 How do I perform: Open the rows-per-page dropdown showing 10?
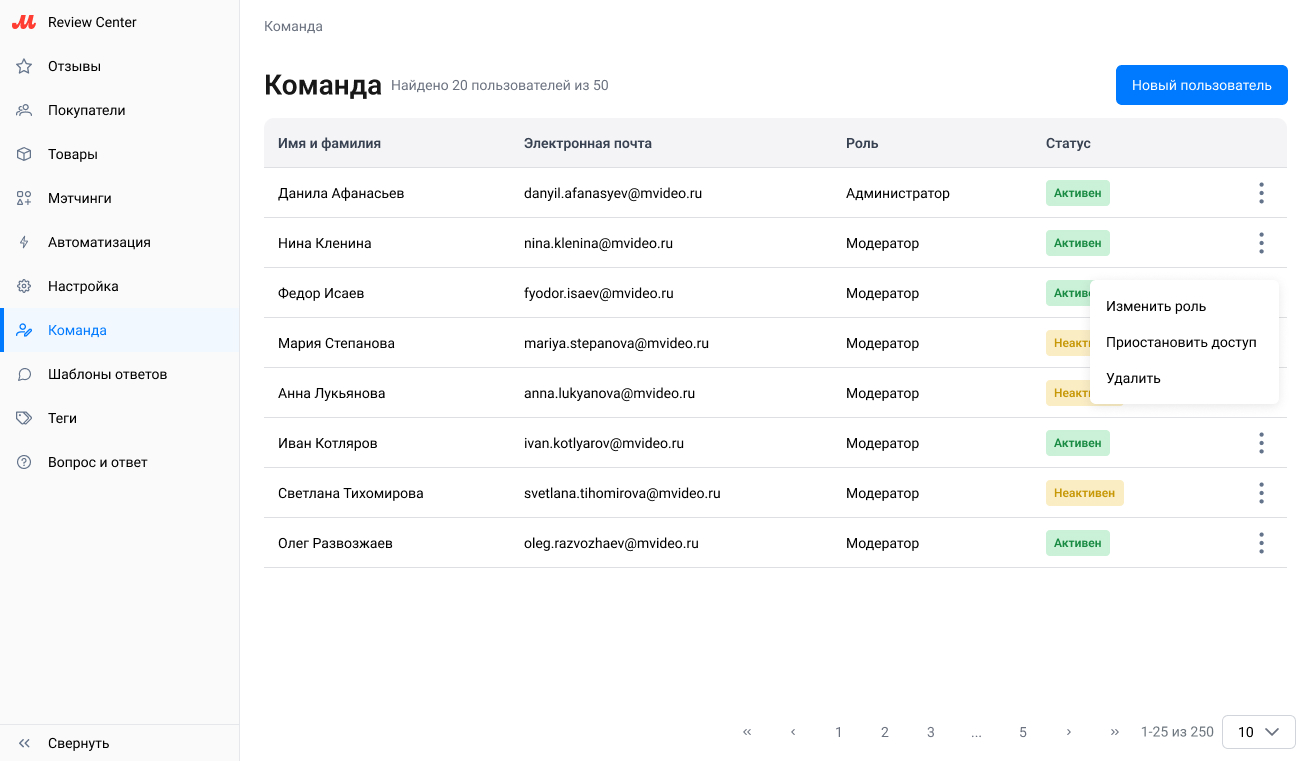tap(1259, 732)
